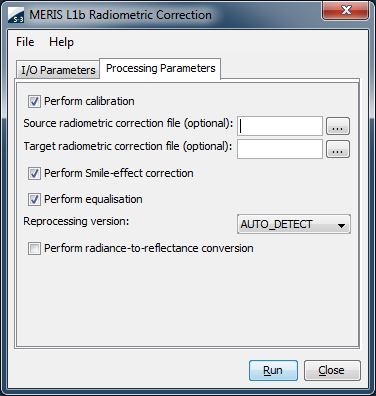Disable Perform Smile-effect correction
The height and width of the screenshot is (396, 376).
34,173
